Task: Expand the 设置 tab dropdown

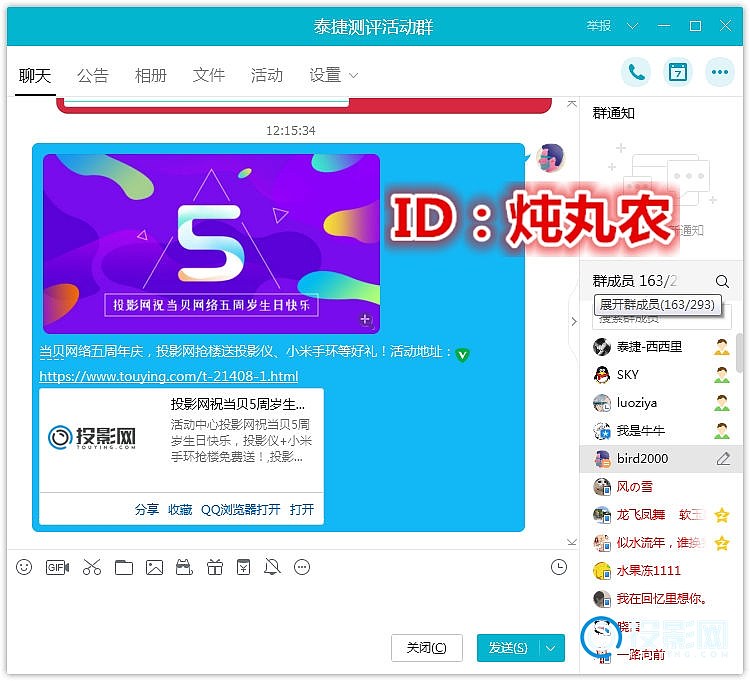Action: (353, 76)
